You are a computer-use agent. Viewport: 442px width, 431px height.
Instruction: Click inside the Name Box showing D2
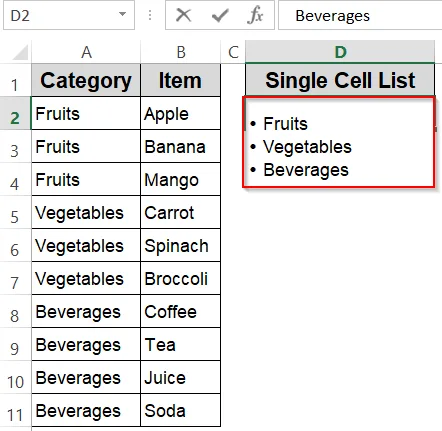(x=60, y=15)
